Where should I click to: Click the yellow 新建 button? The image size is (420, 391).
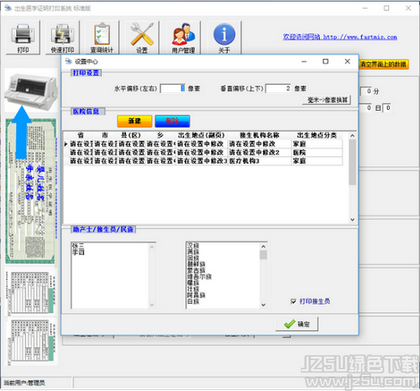pos(135,121)
